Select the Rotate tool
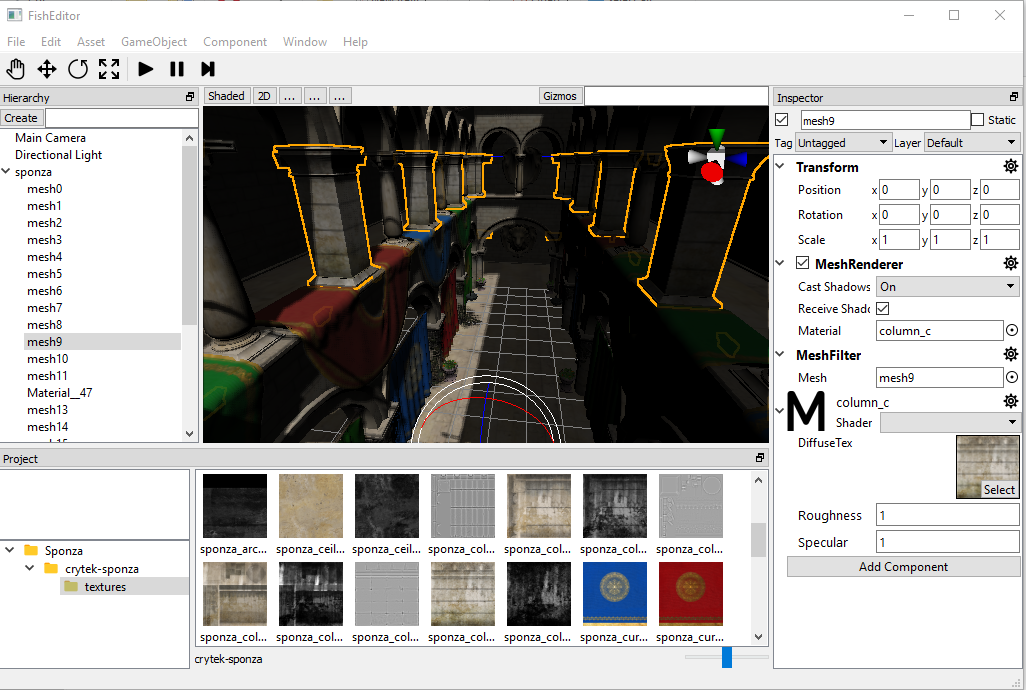Image resolution: width=1026 pixels, height=690 pixels. point(78,69)
